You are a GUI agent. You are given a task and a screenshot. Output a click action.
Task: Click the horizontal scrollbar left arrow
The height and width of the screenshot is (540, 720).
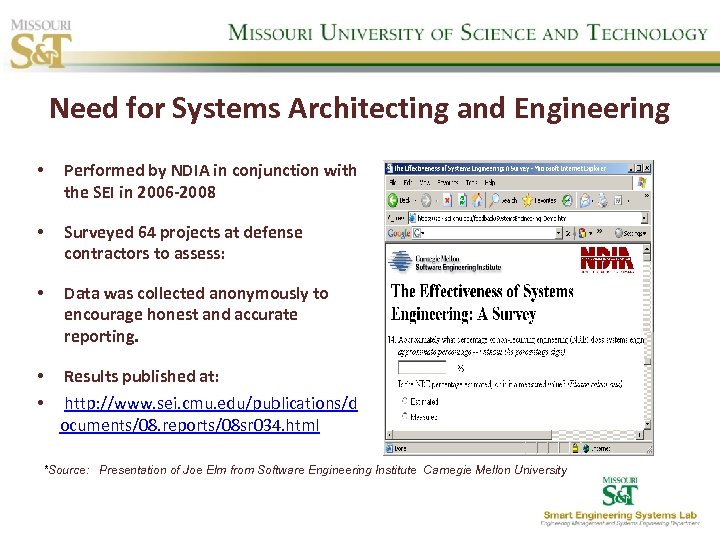click(x=390, y=434)
